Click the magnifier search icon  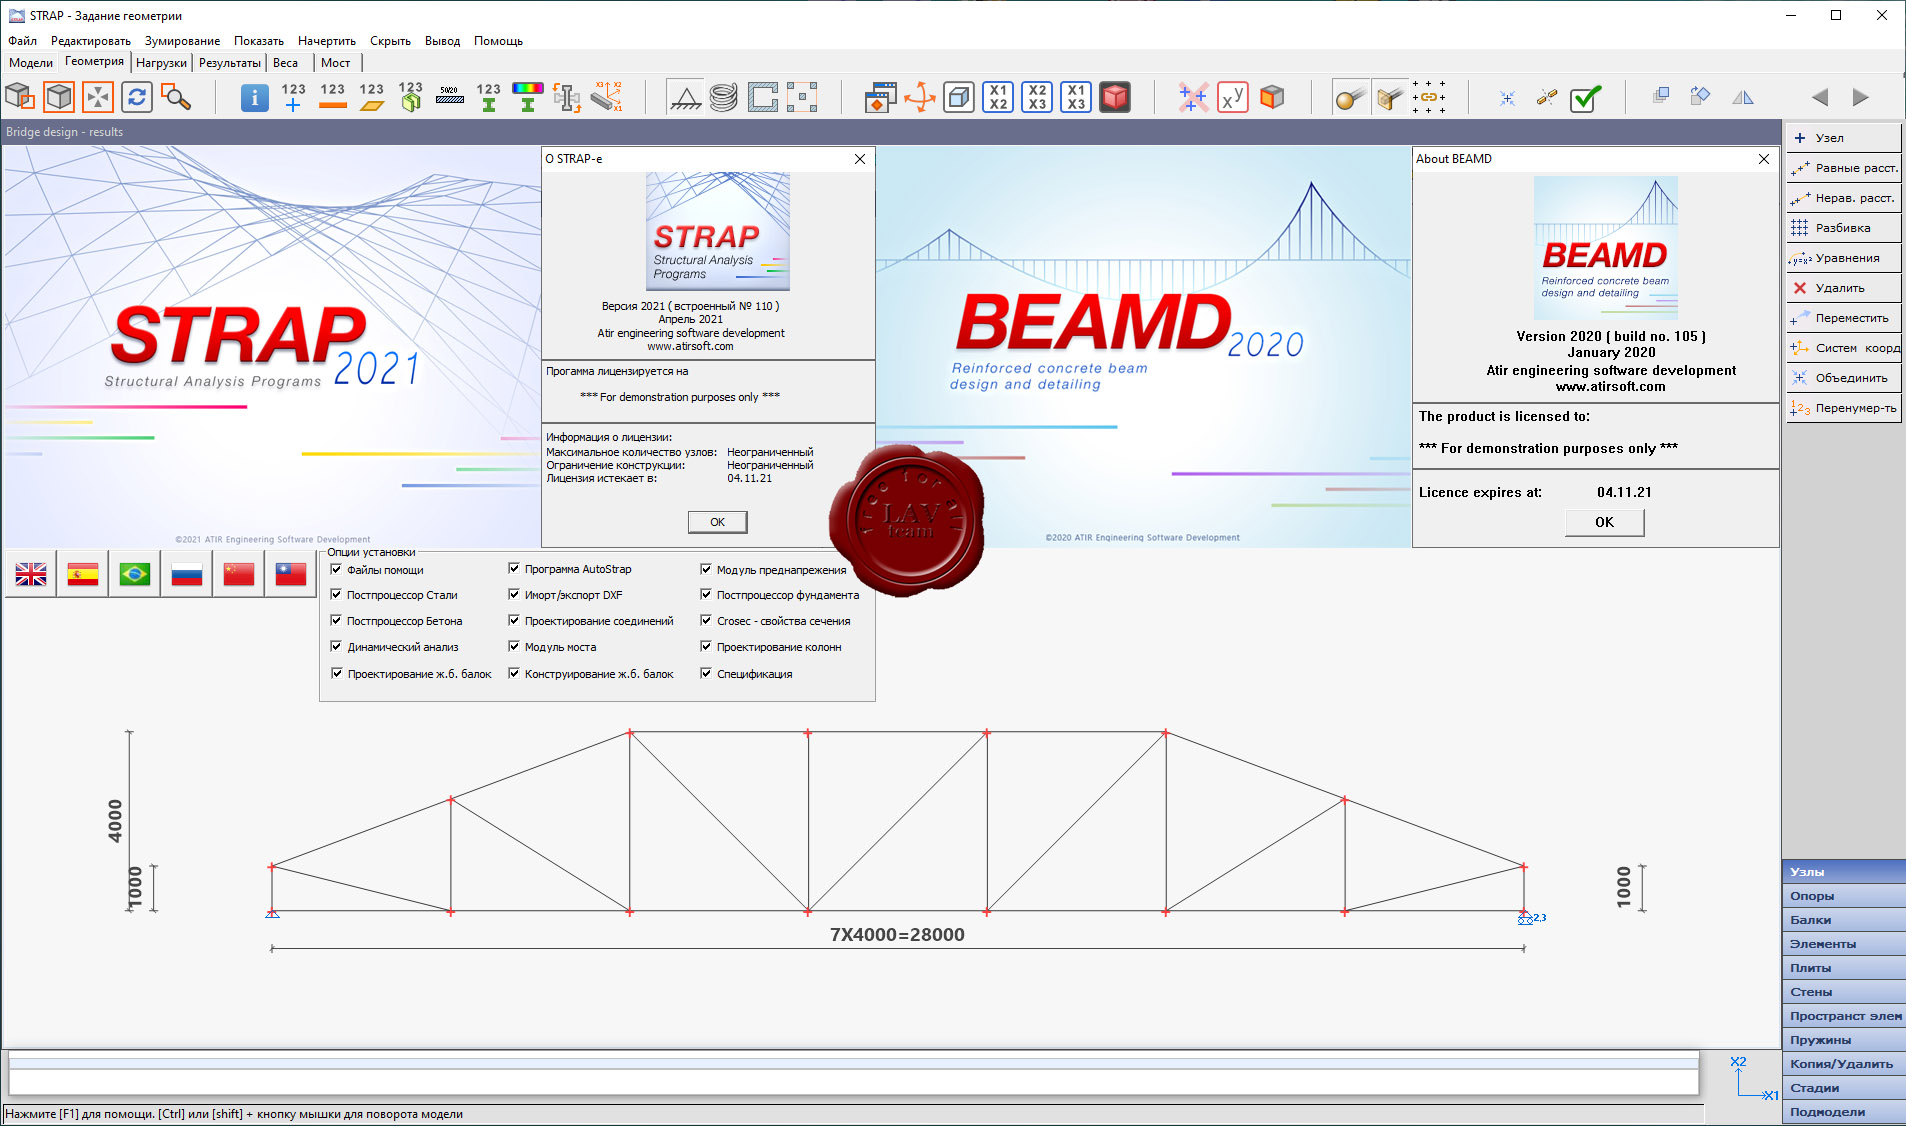click(176, 97)
